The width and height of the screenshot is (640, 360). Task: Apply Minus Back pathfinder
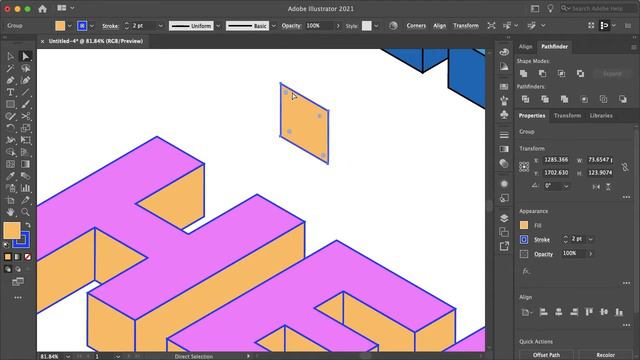point(623,99)
